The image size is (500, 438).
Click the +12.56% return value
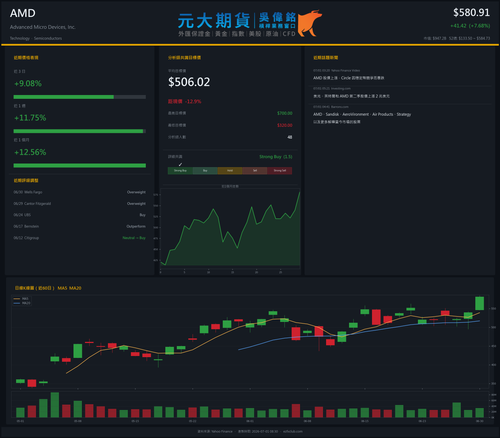30,152
